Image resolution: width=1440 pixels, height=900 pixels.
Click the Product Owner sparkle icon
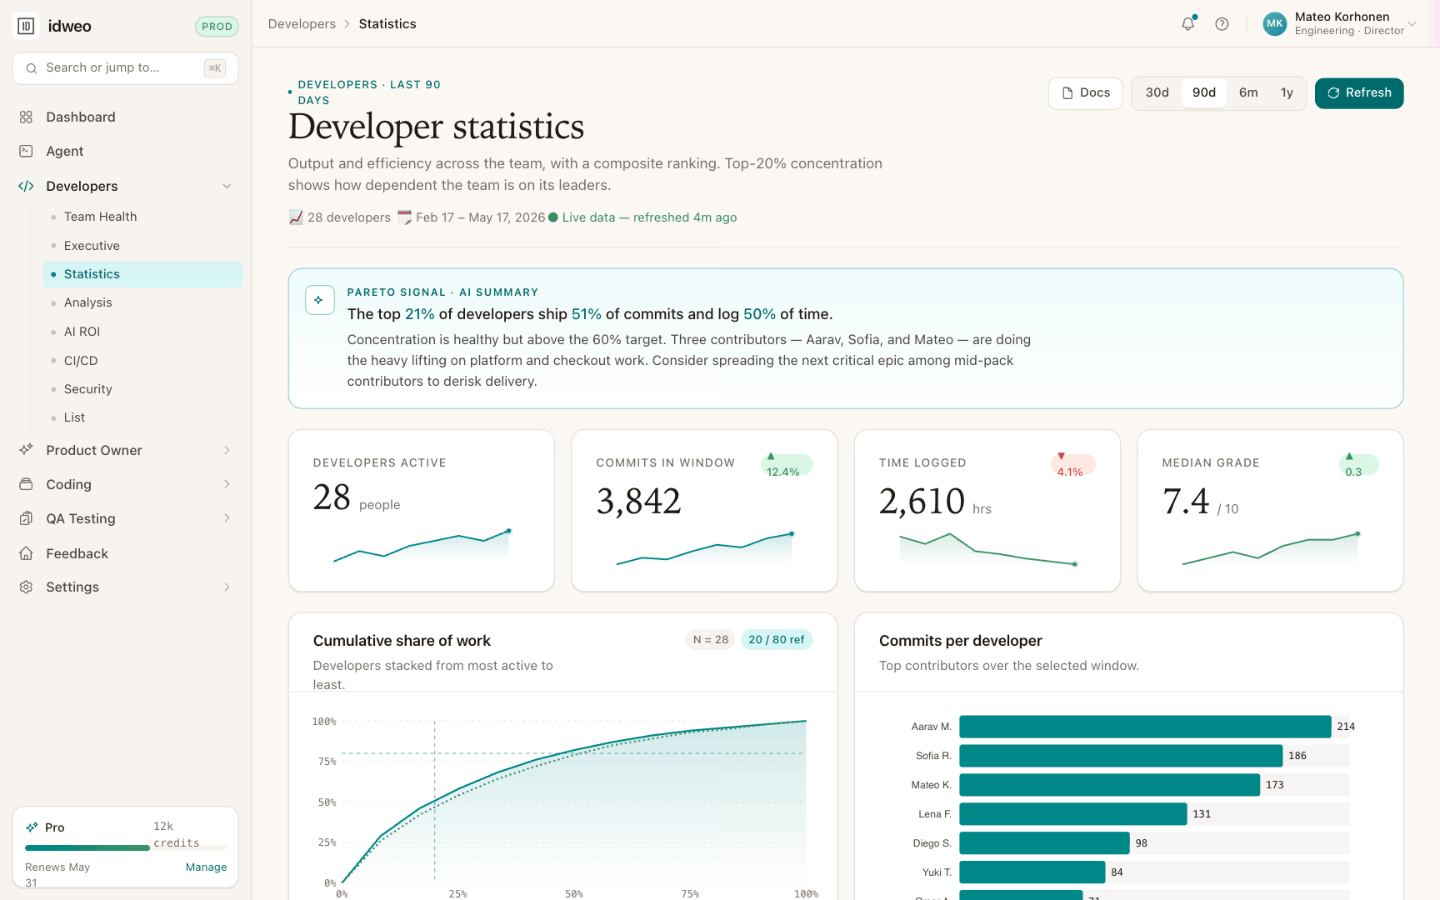point(26,450)
